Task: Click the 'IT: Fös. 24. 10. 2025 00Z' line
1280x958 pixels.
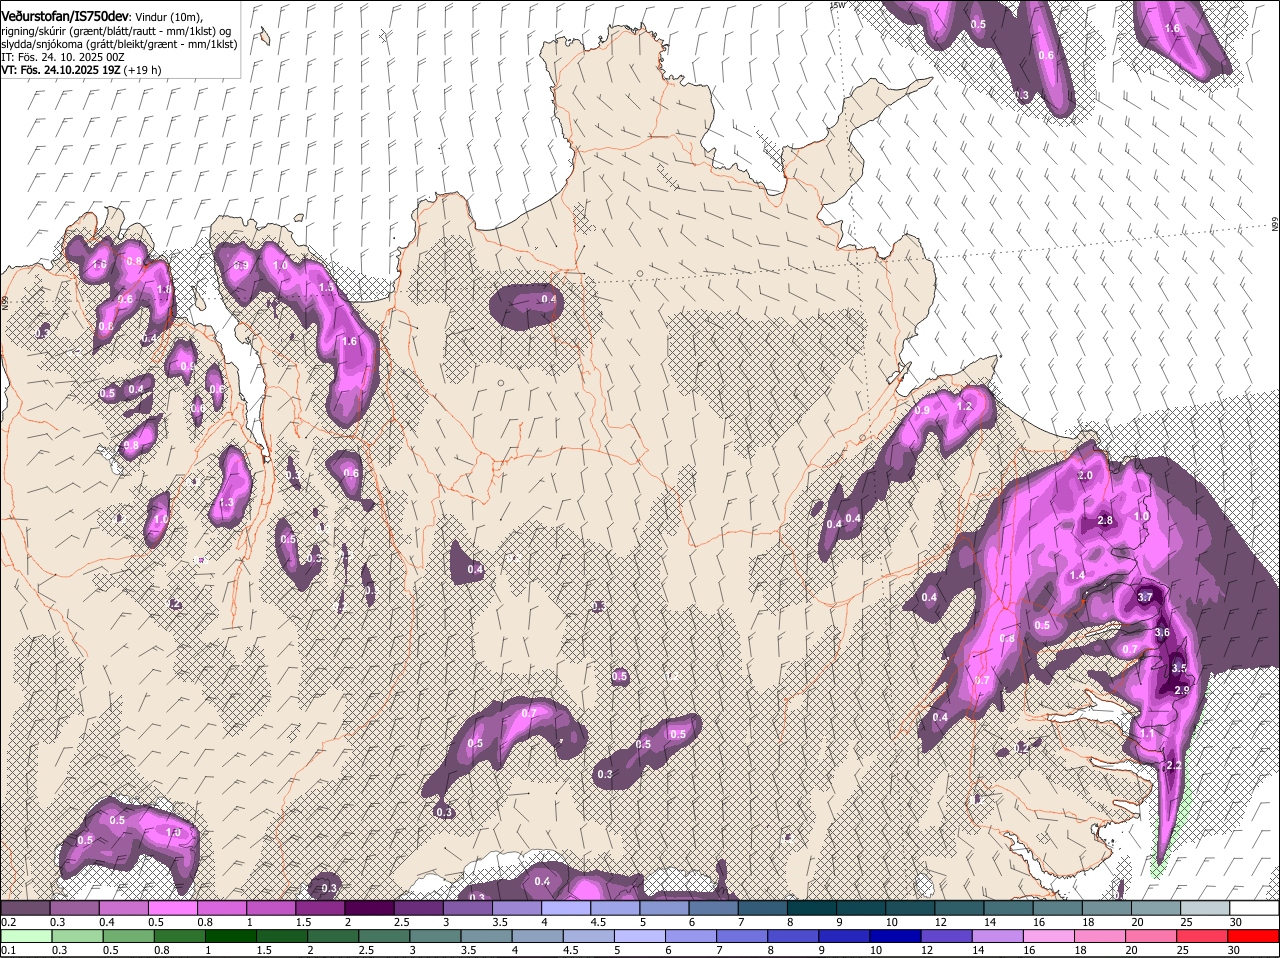Action: [x=63, y=57]
